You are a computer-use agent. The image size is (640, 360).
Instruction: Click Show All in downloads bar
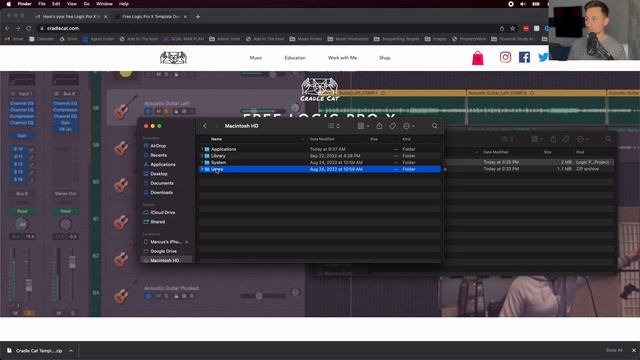[614, 350]
